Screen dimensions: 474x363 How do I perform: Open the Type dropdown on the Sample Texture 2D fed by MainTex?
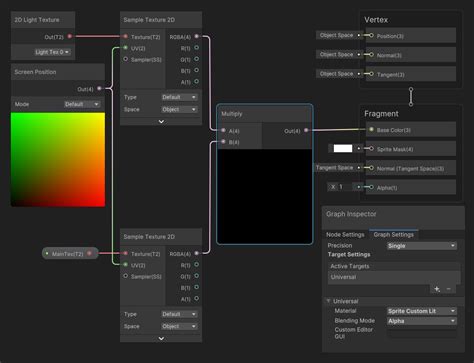[179, 314]
